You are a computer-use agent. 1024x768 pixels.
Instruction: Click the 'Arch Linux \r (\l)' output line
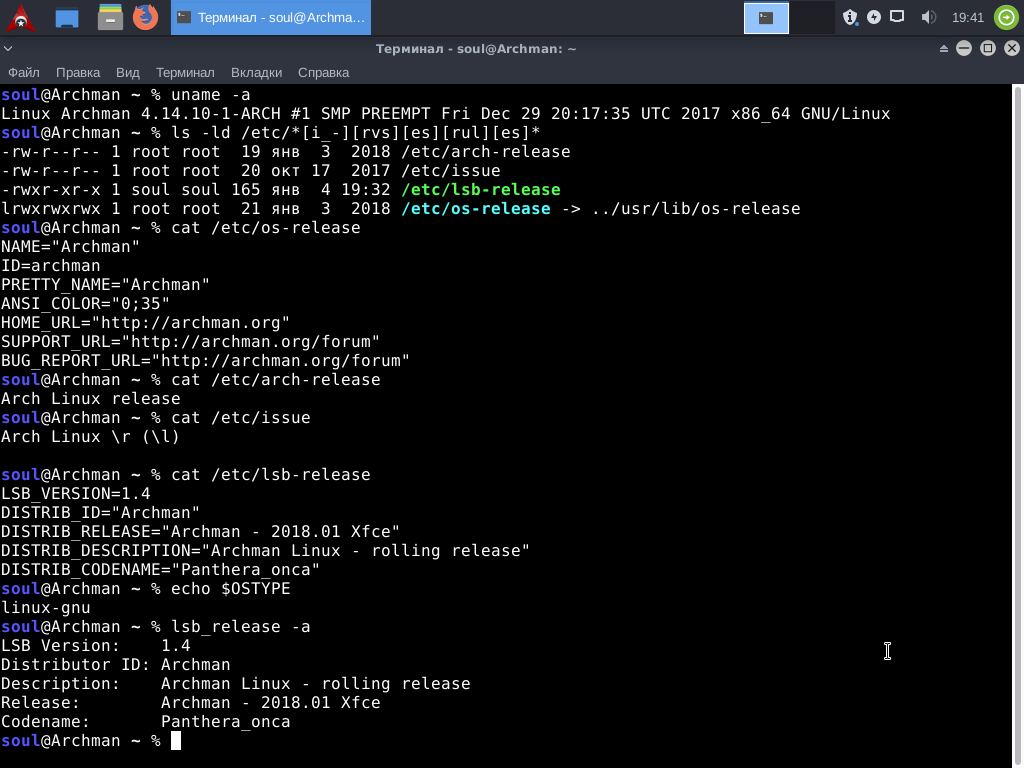(x=90, y=436)
